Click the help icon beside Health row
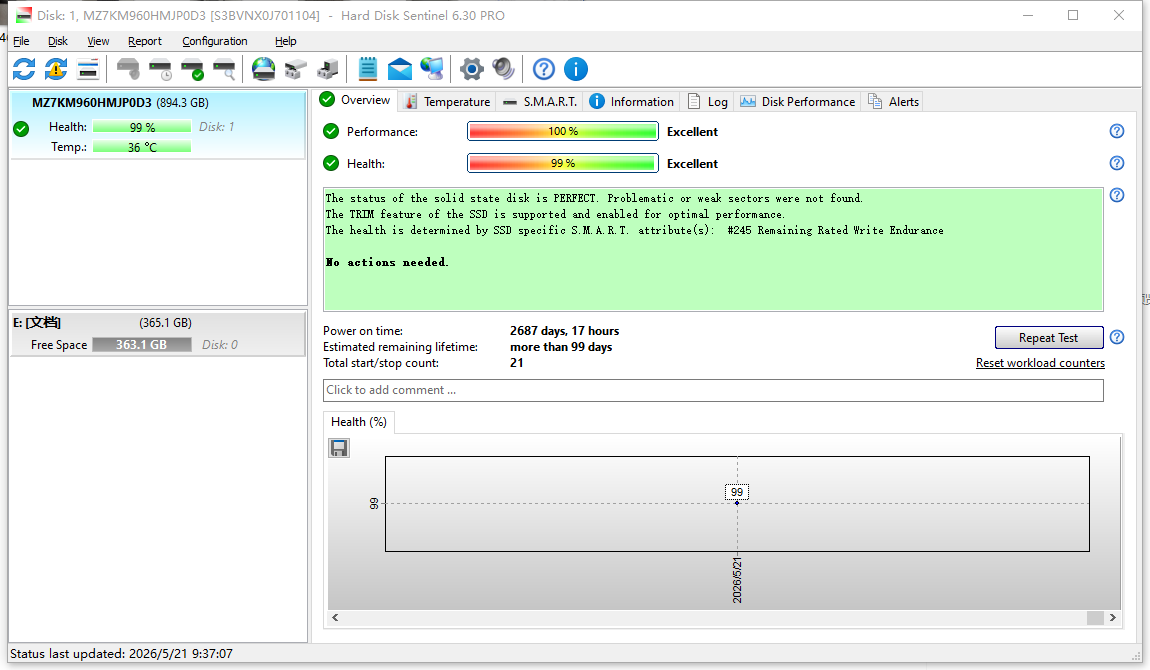1150x670 pixels. (1116, 163)
